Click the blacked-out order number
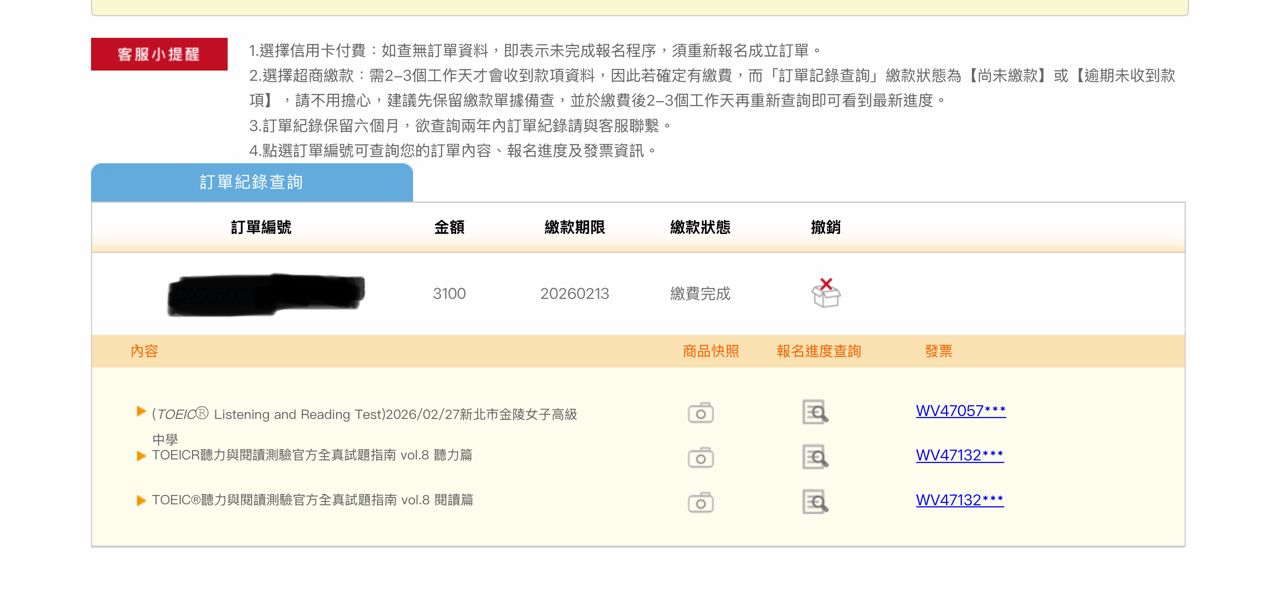The width and height of the screenshot is (1280, 589). (x=266, y=294)
